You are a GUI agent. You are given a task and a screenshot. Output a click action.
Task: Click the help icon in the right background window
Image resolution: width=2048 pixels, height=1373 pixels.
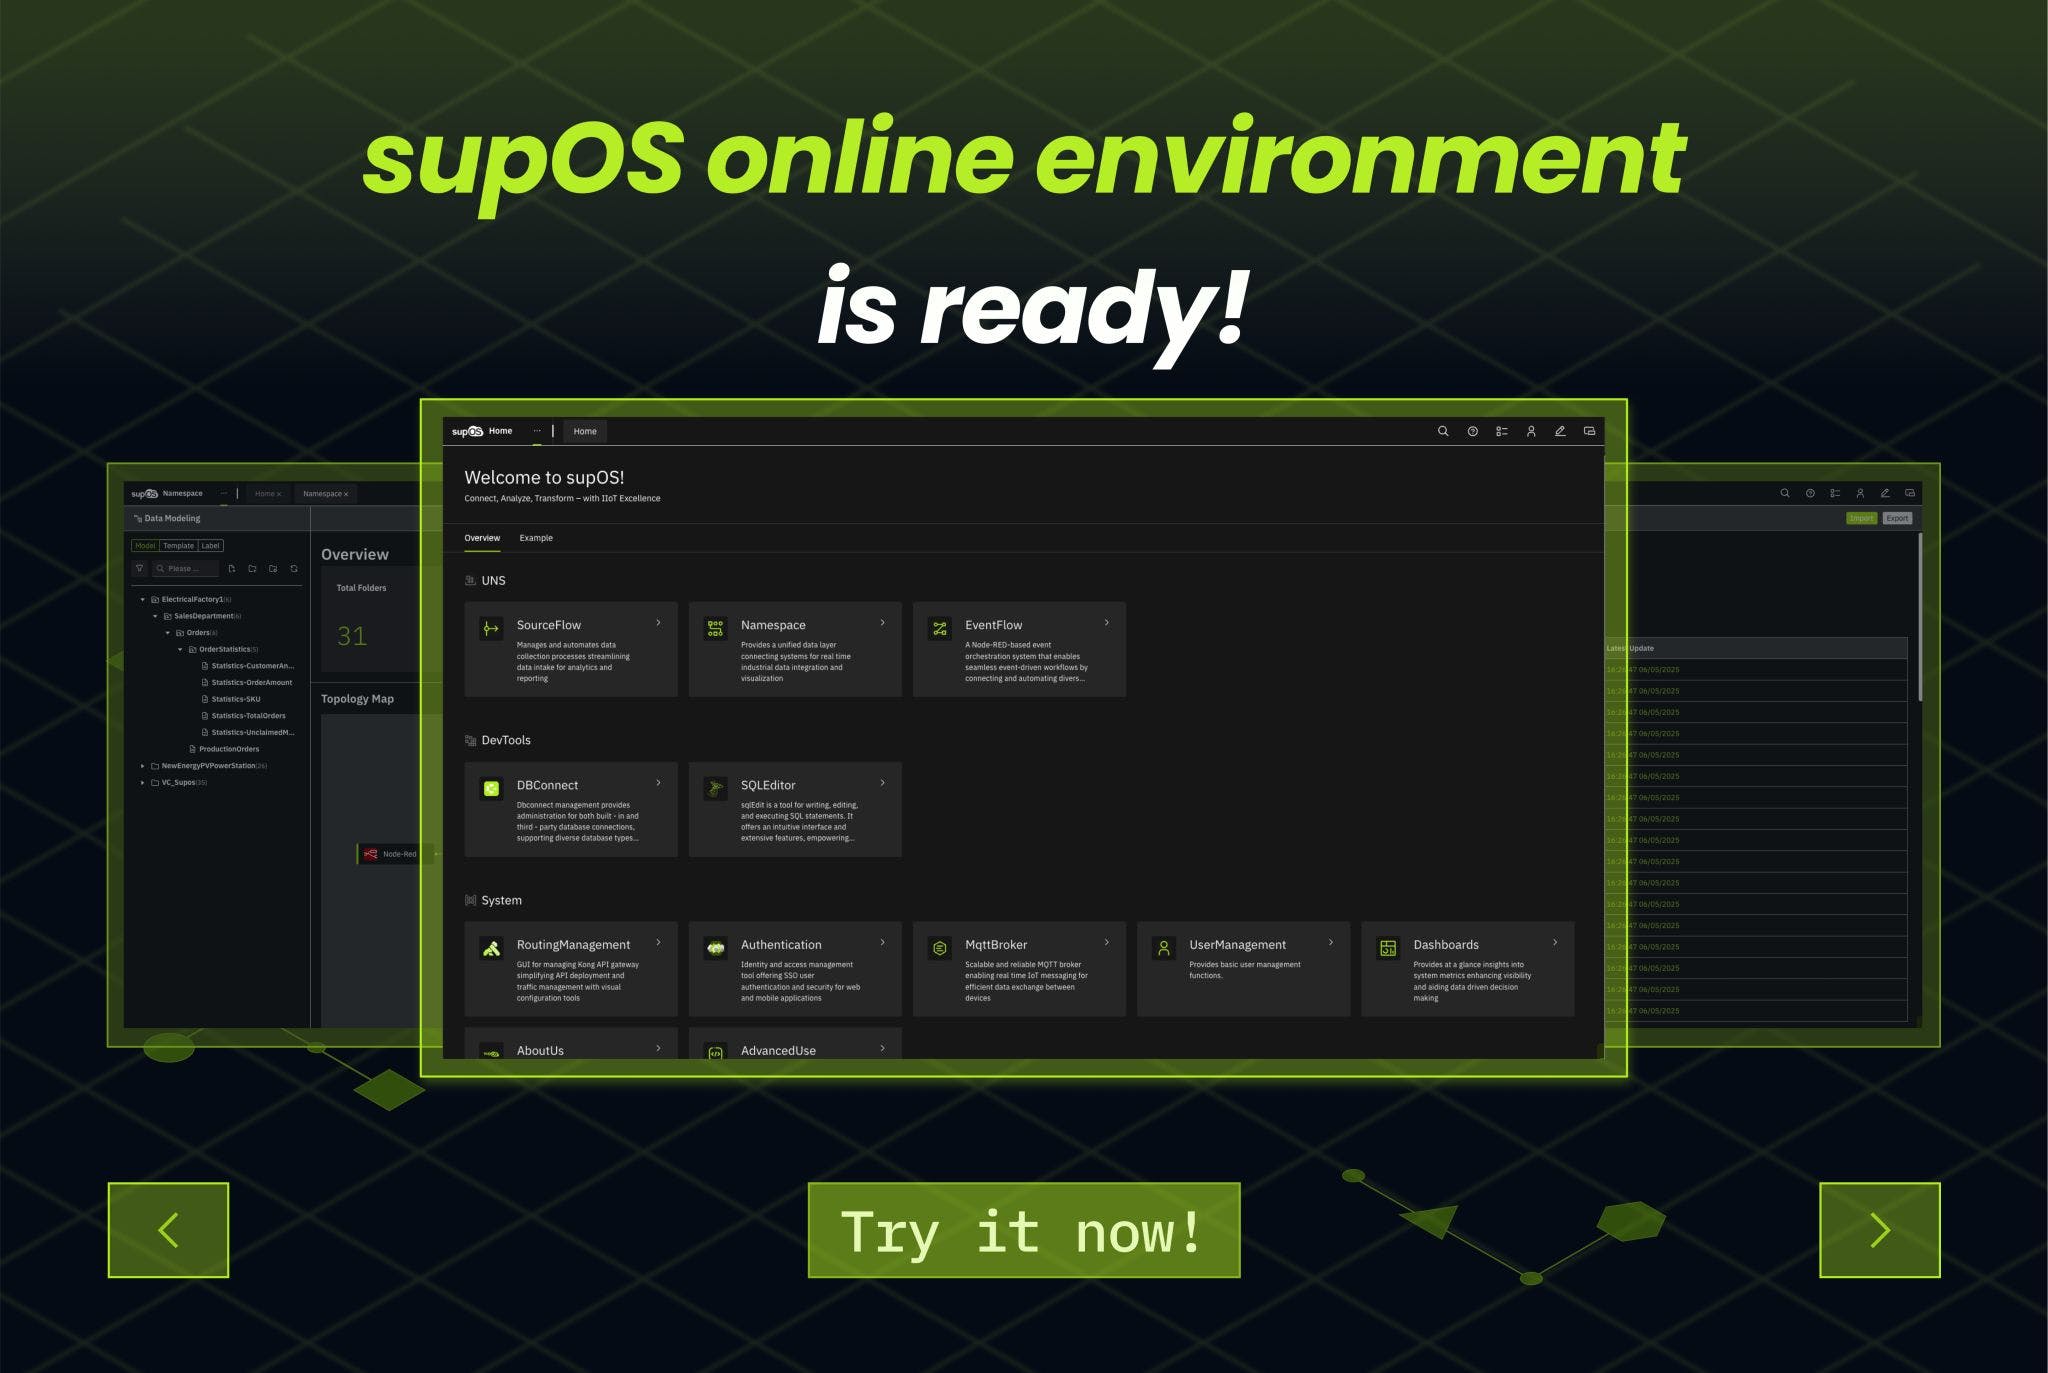click(1810, 493)
